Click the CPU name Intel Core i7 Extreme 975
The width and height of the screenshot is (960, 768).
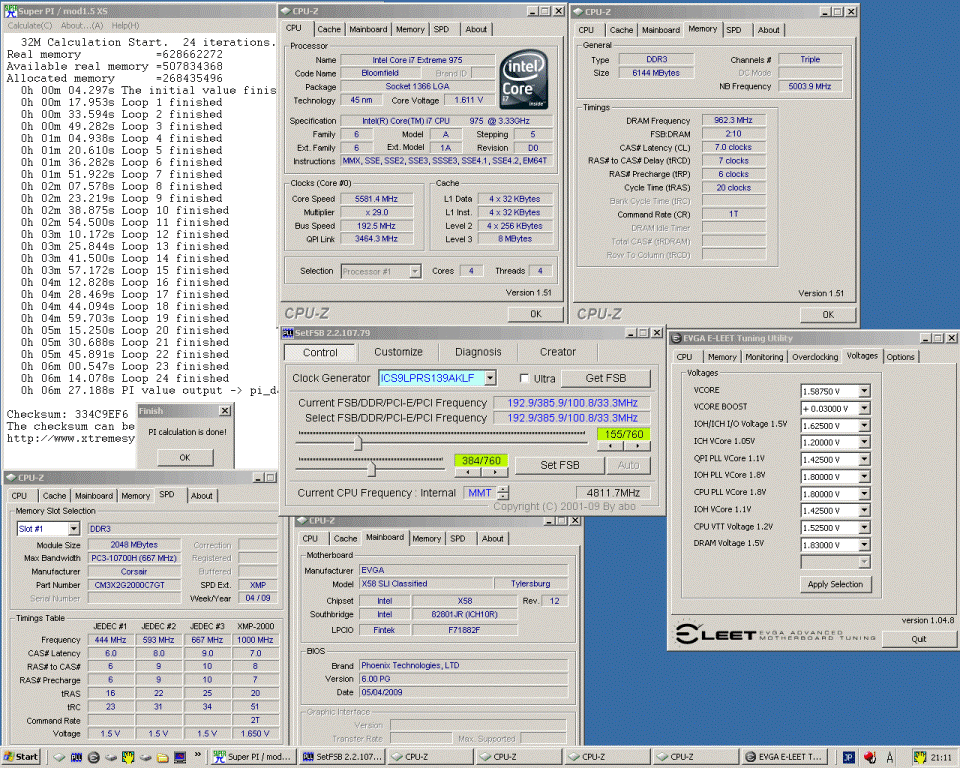(417, 60)
